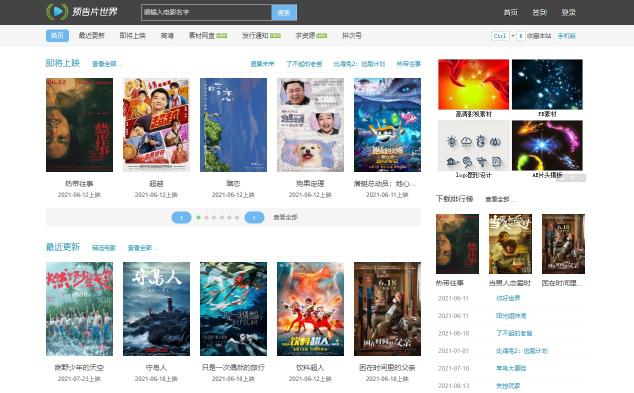Open the 最近更新 navigation tab
This screenshot has height=393, width=634.
[x=92, y=36]
